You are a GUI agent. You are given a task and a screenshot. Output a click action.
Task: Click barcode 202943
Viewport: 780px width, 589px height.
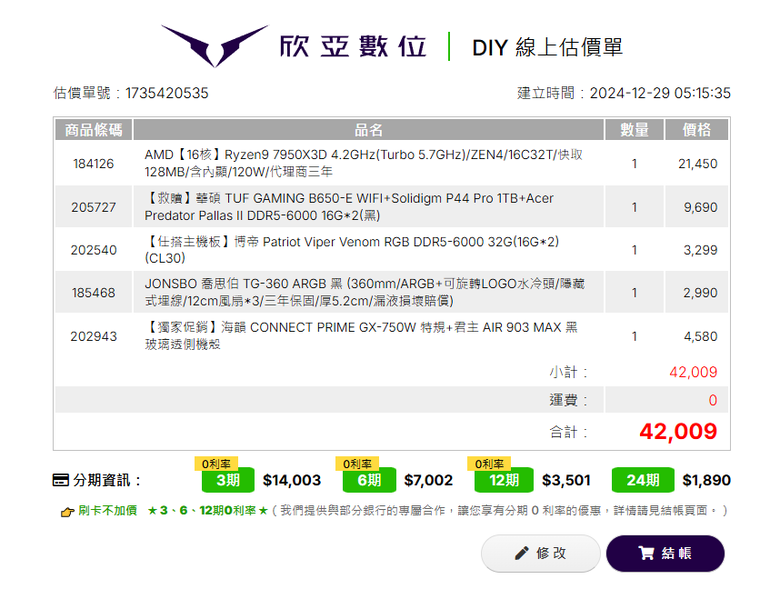[94, 336]
